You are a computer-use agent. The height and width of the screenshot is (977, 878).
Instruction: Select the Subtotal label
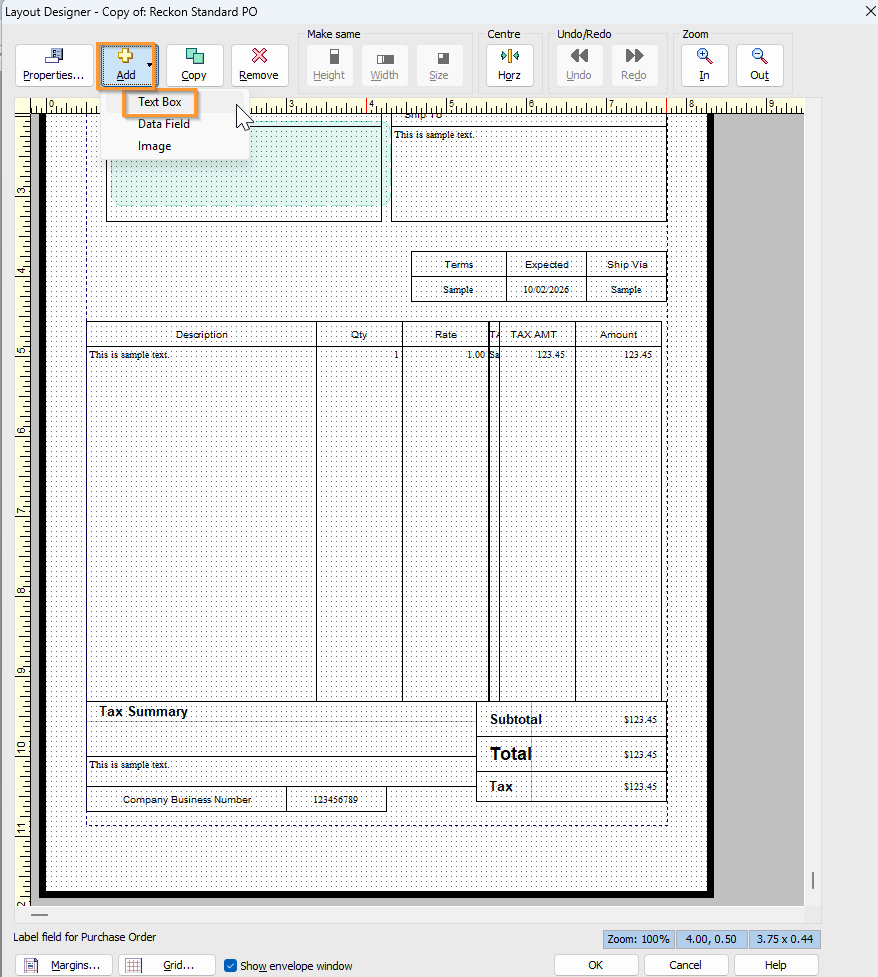[516, 720]
